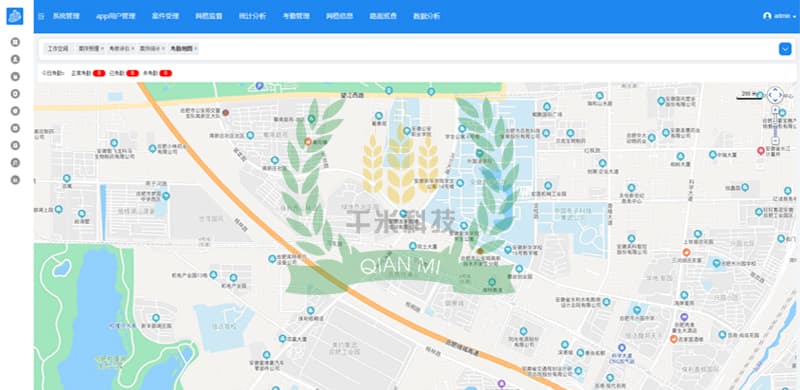
Task: Pan the map right with compass arrow
Action: coord(781,95)
